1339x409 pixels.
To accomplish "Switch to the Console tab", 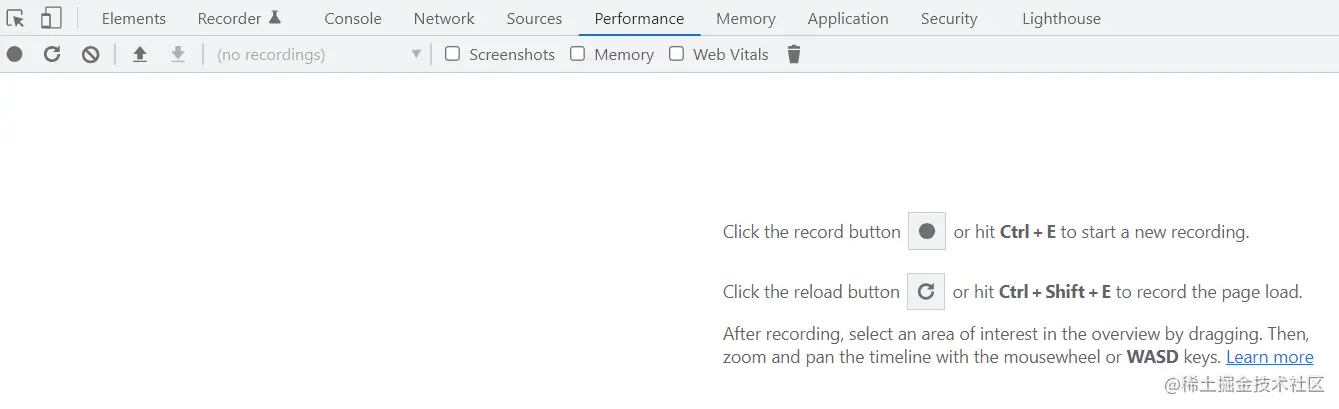I will pyautogui.click(x=353, y=18).
